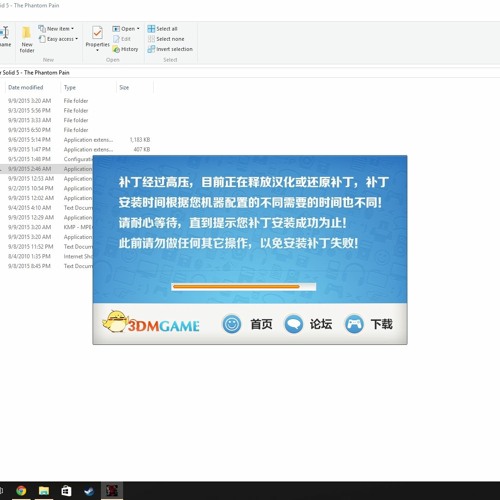Select the highlighted row dated 9/9/2015 2:46 AM
Screen dimensions: 500x500
coord(47,169)
